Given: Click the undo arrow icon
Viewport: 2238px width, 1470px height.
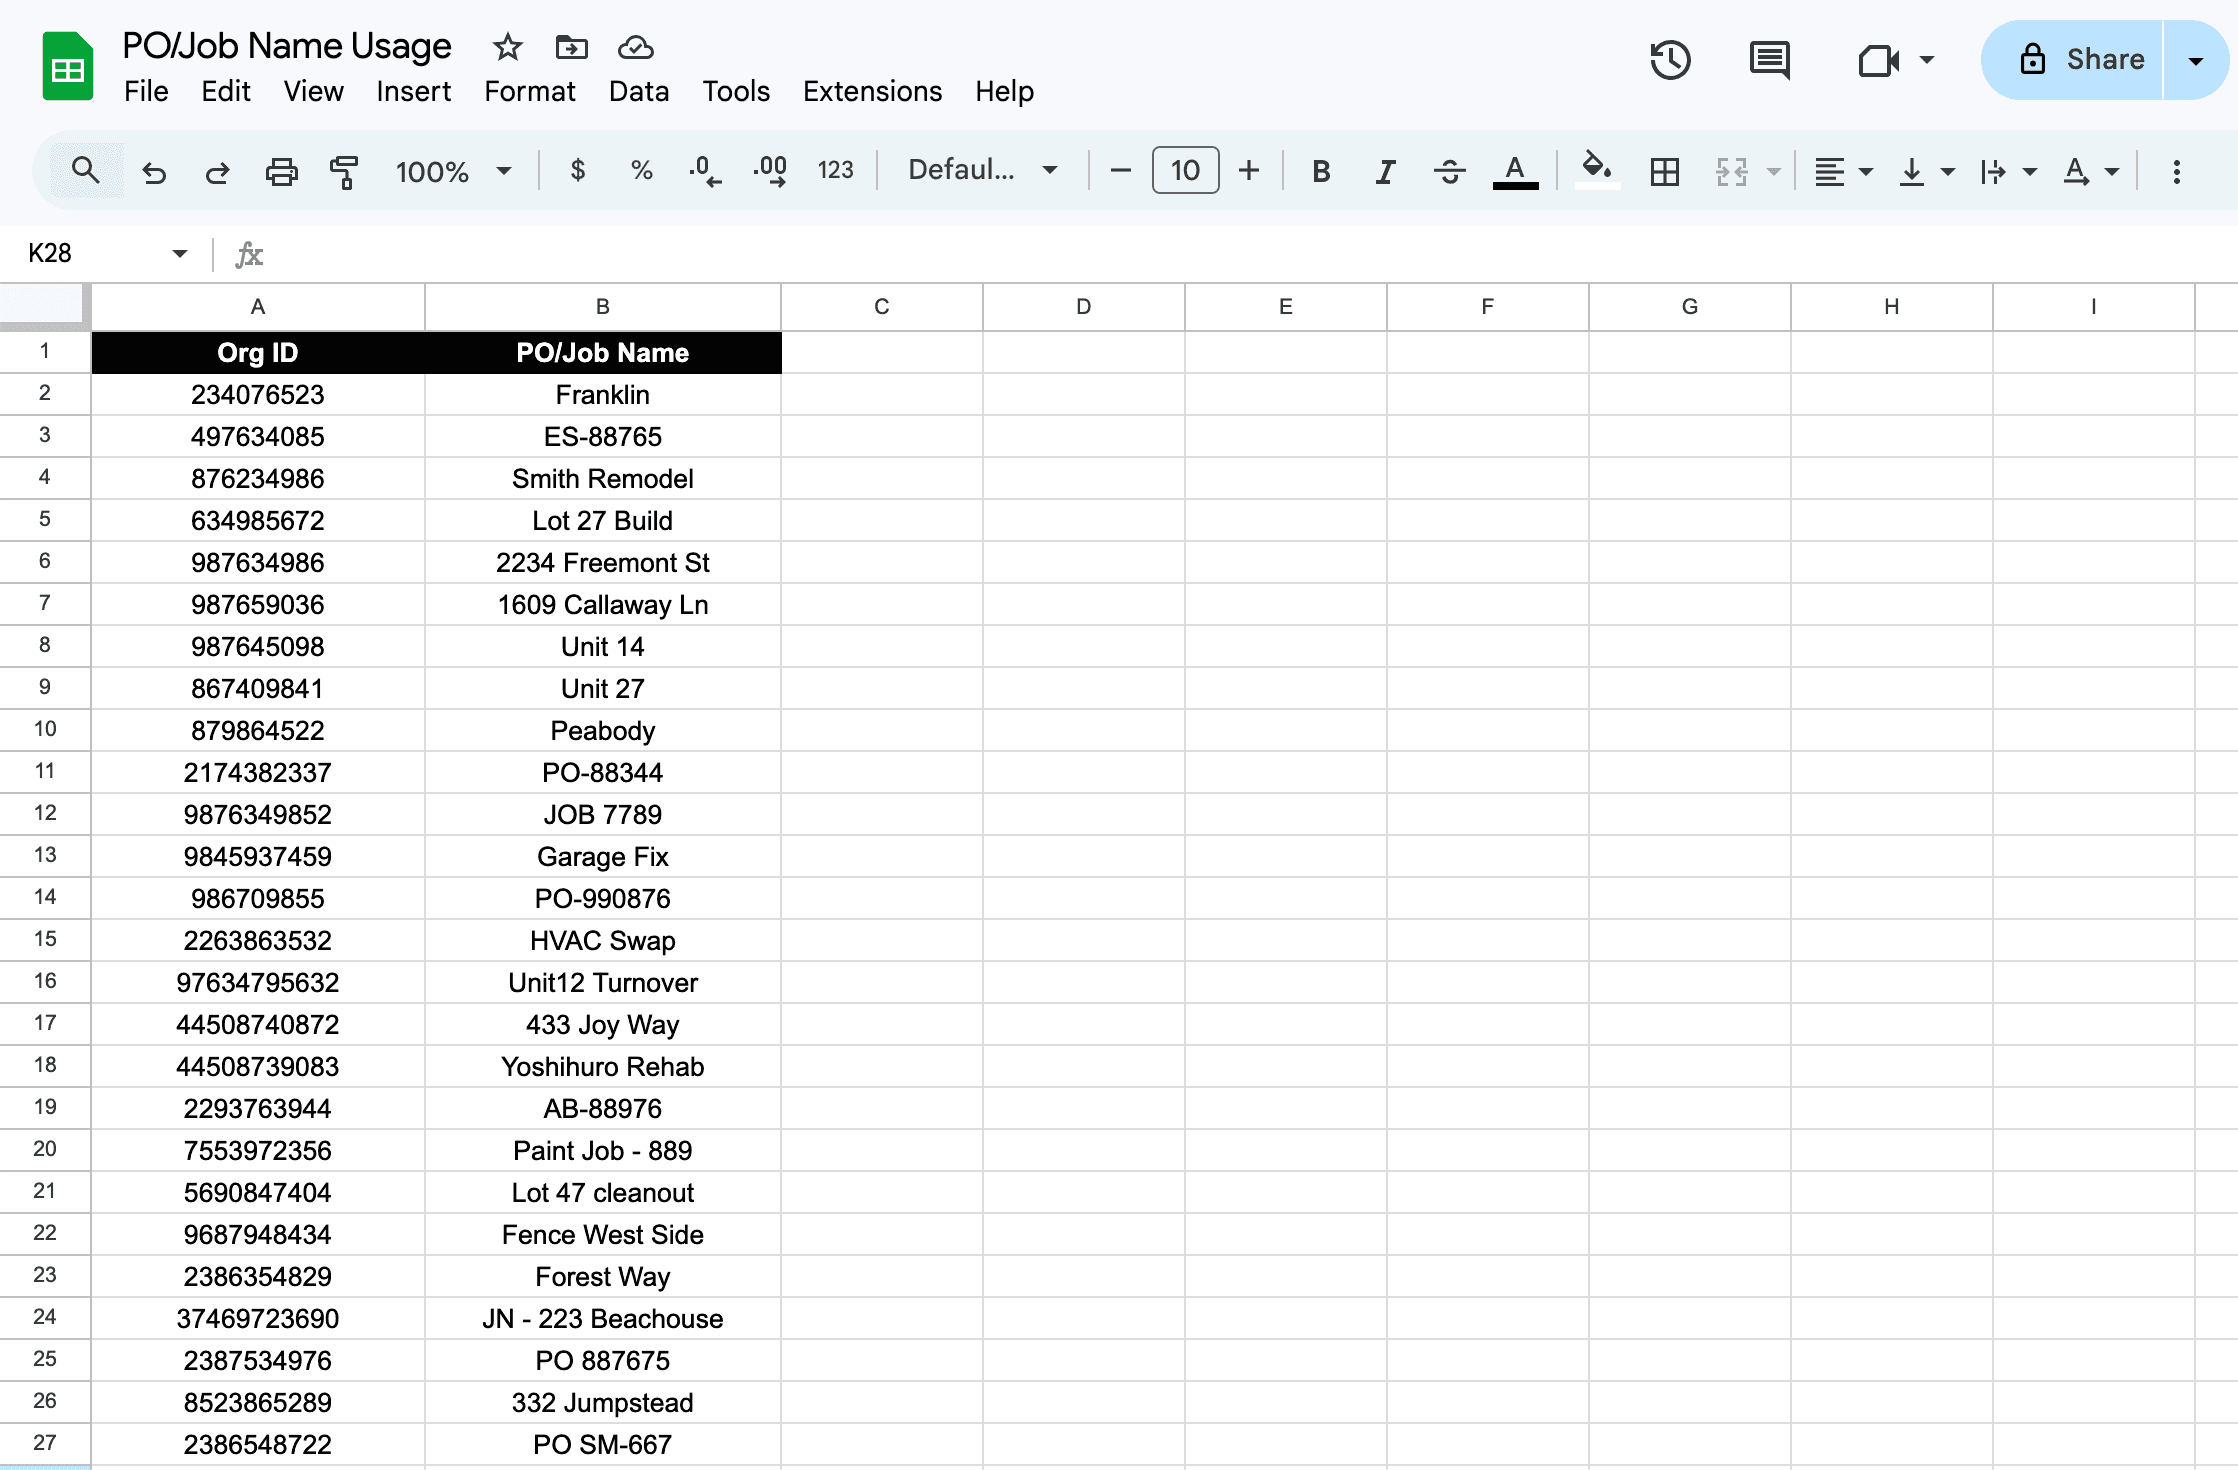Looking at the screenshot, I should pyautogui.click(x=154, y=171).
